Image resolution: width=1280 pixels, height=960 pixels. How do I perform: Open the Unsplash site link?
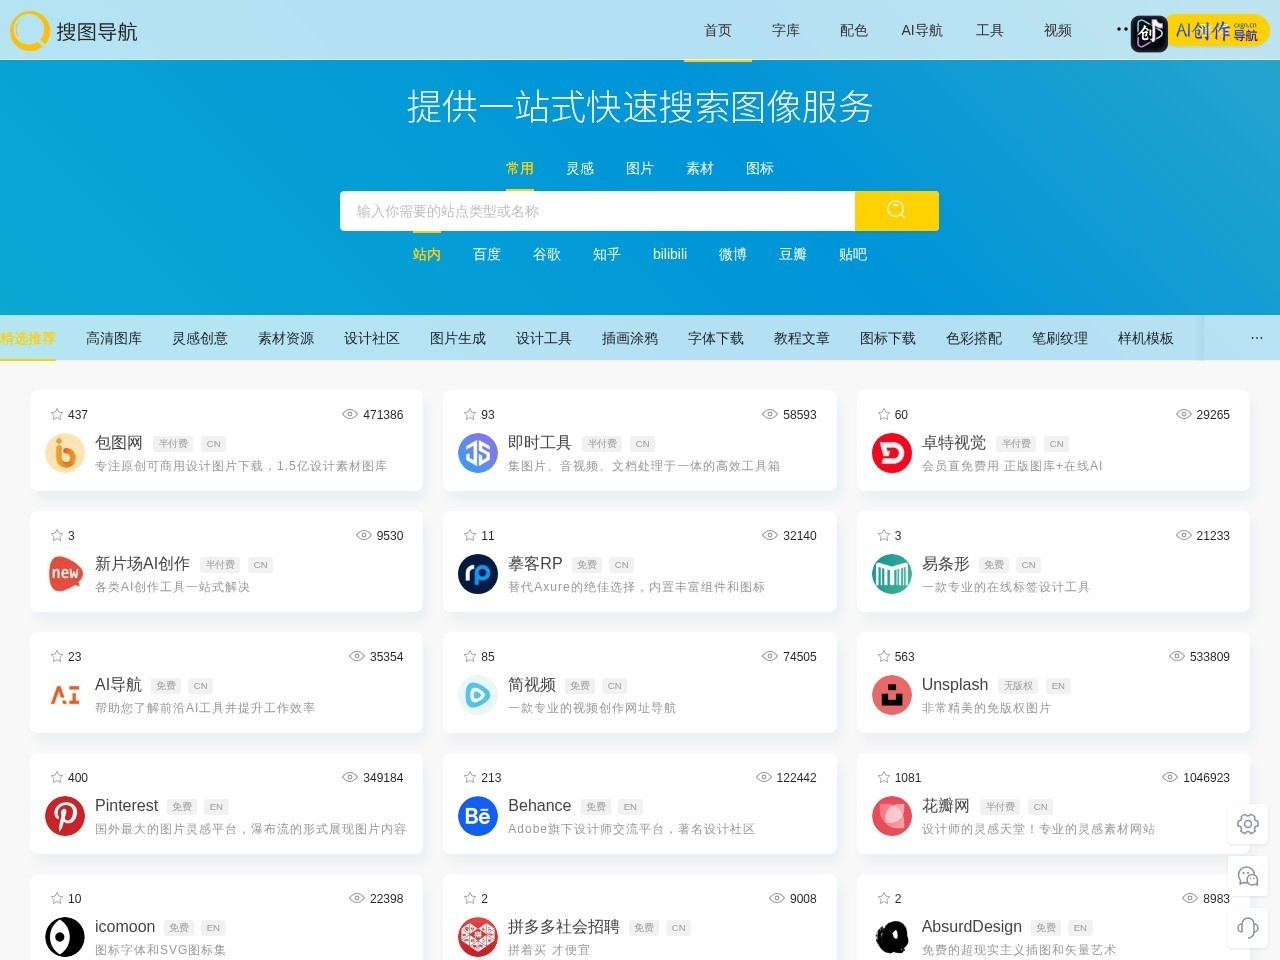tap(955, 684)
